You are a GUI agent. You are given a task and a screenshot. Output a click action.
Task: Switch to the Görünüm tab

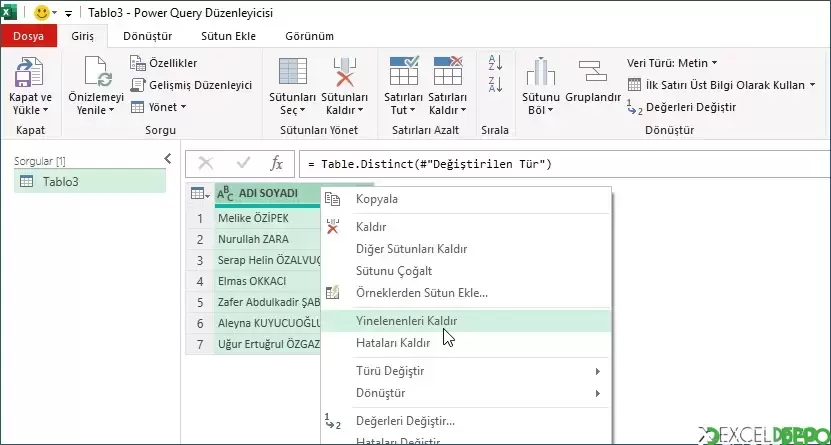(310, 36)
